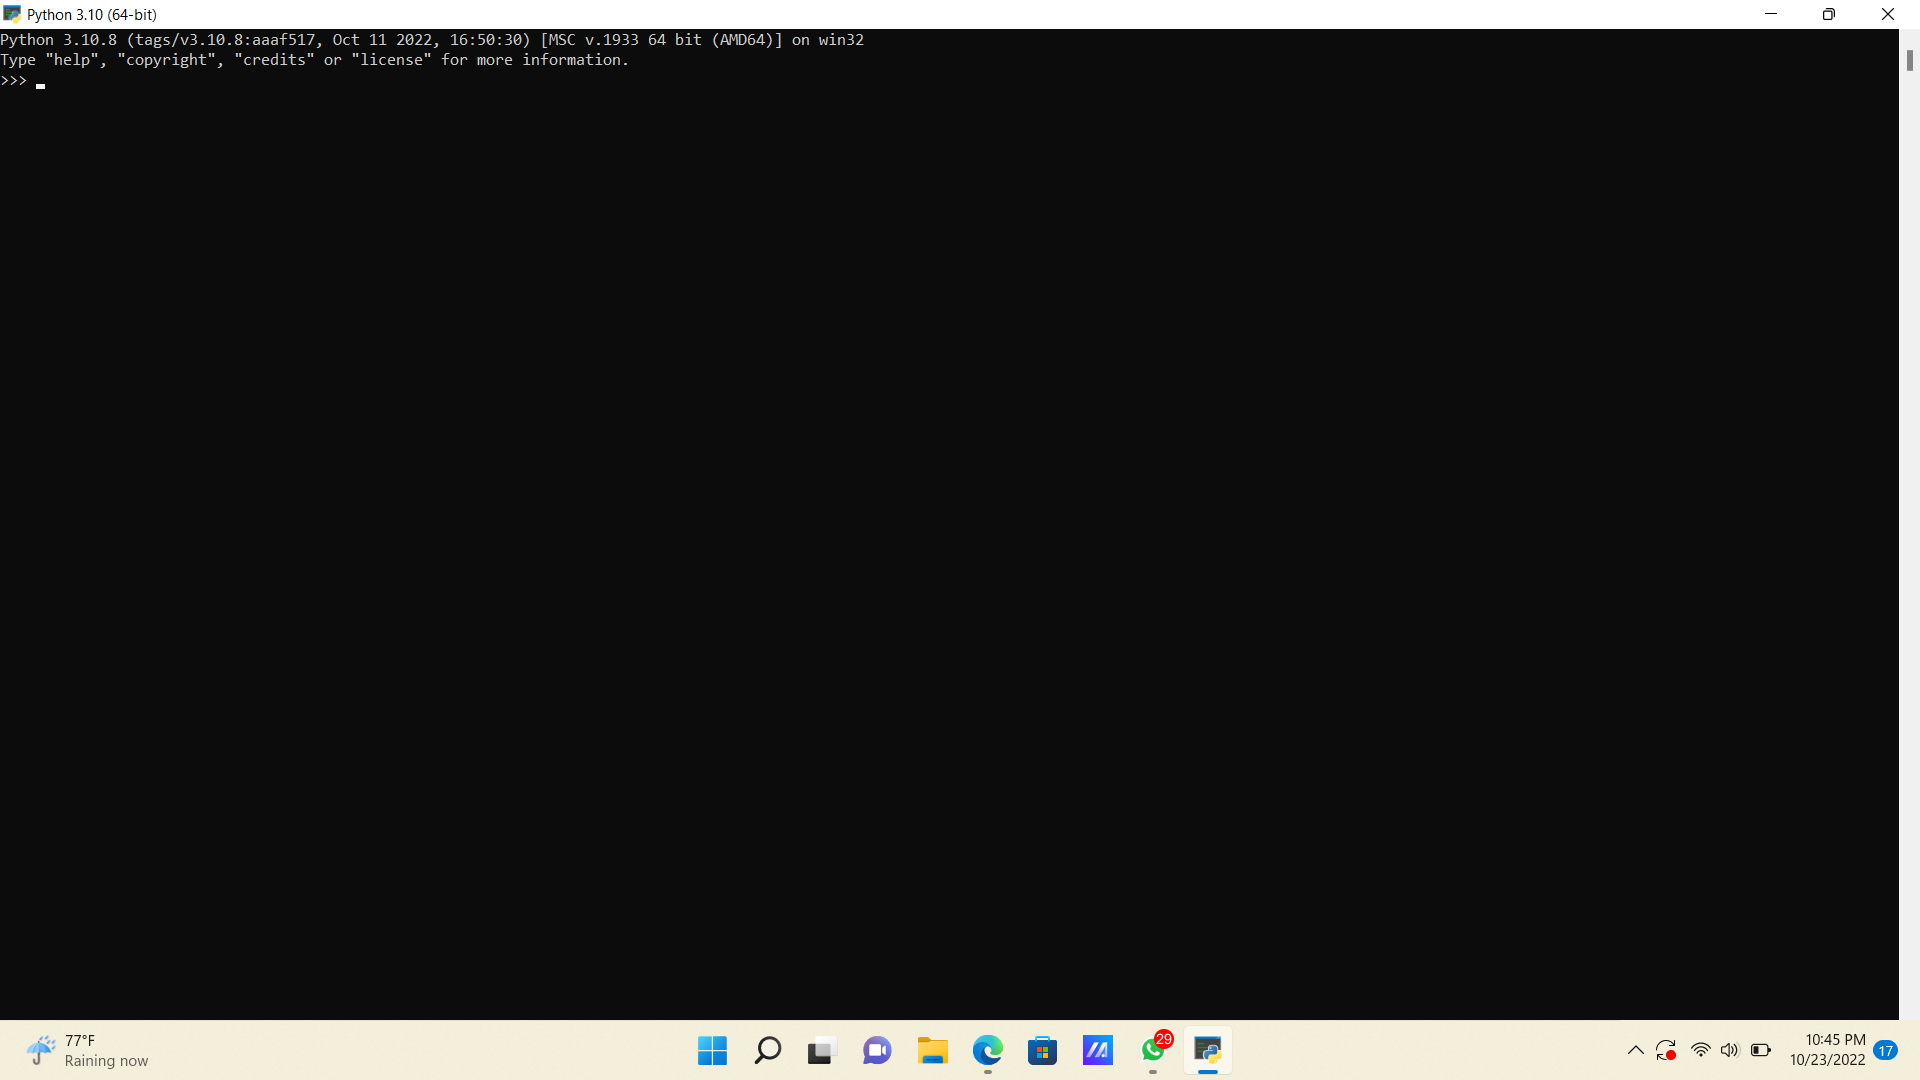Open the Microsoft Store
1920x1080 pixels.
coord(1042,1050)
